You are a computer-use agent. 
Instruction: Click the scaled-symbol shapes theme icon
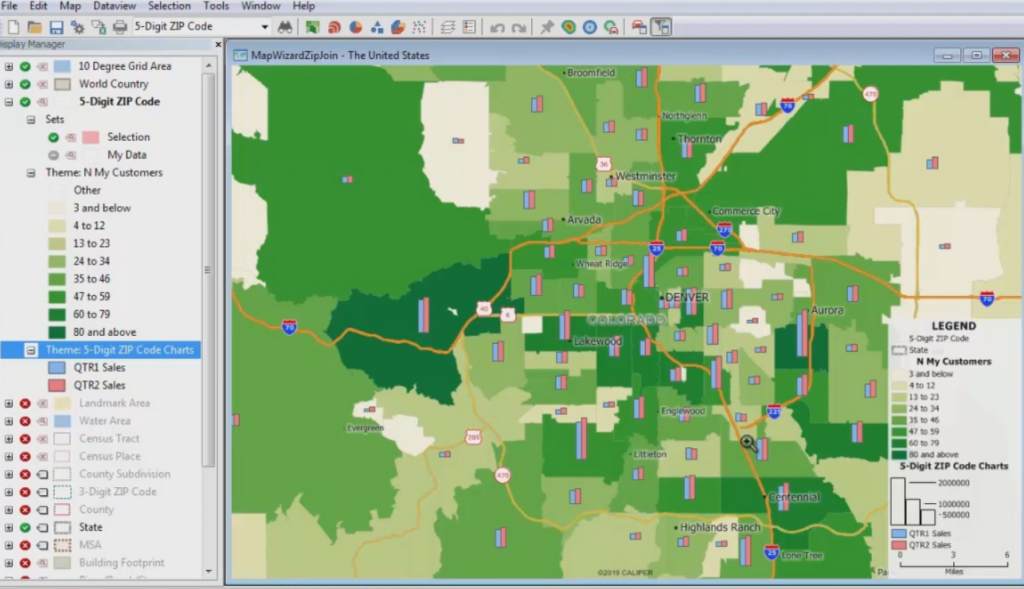tap(377, 27)
